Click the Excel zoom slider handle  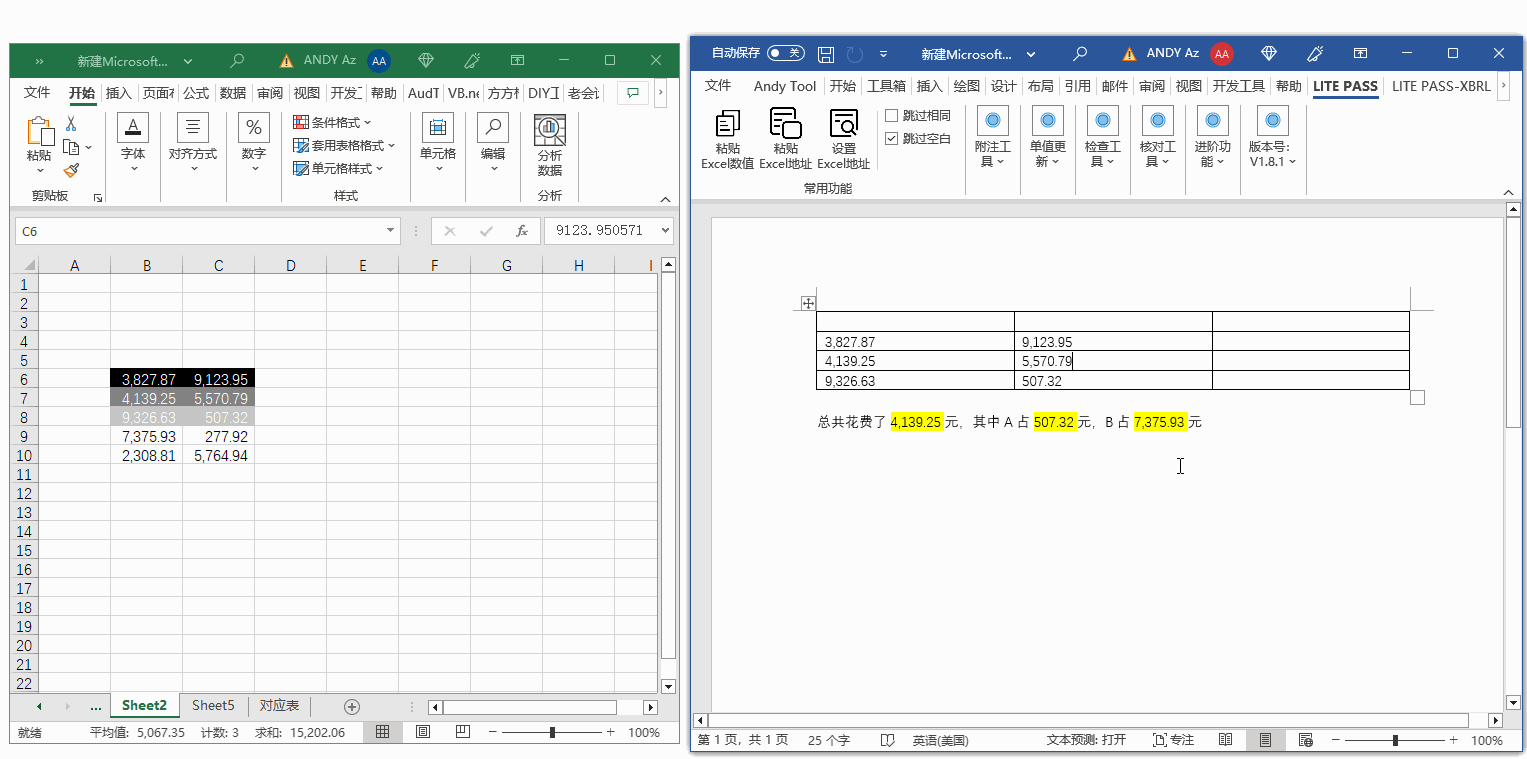(x=552, y=733)
